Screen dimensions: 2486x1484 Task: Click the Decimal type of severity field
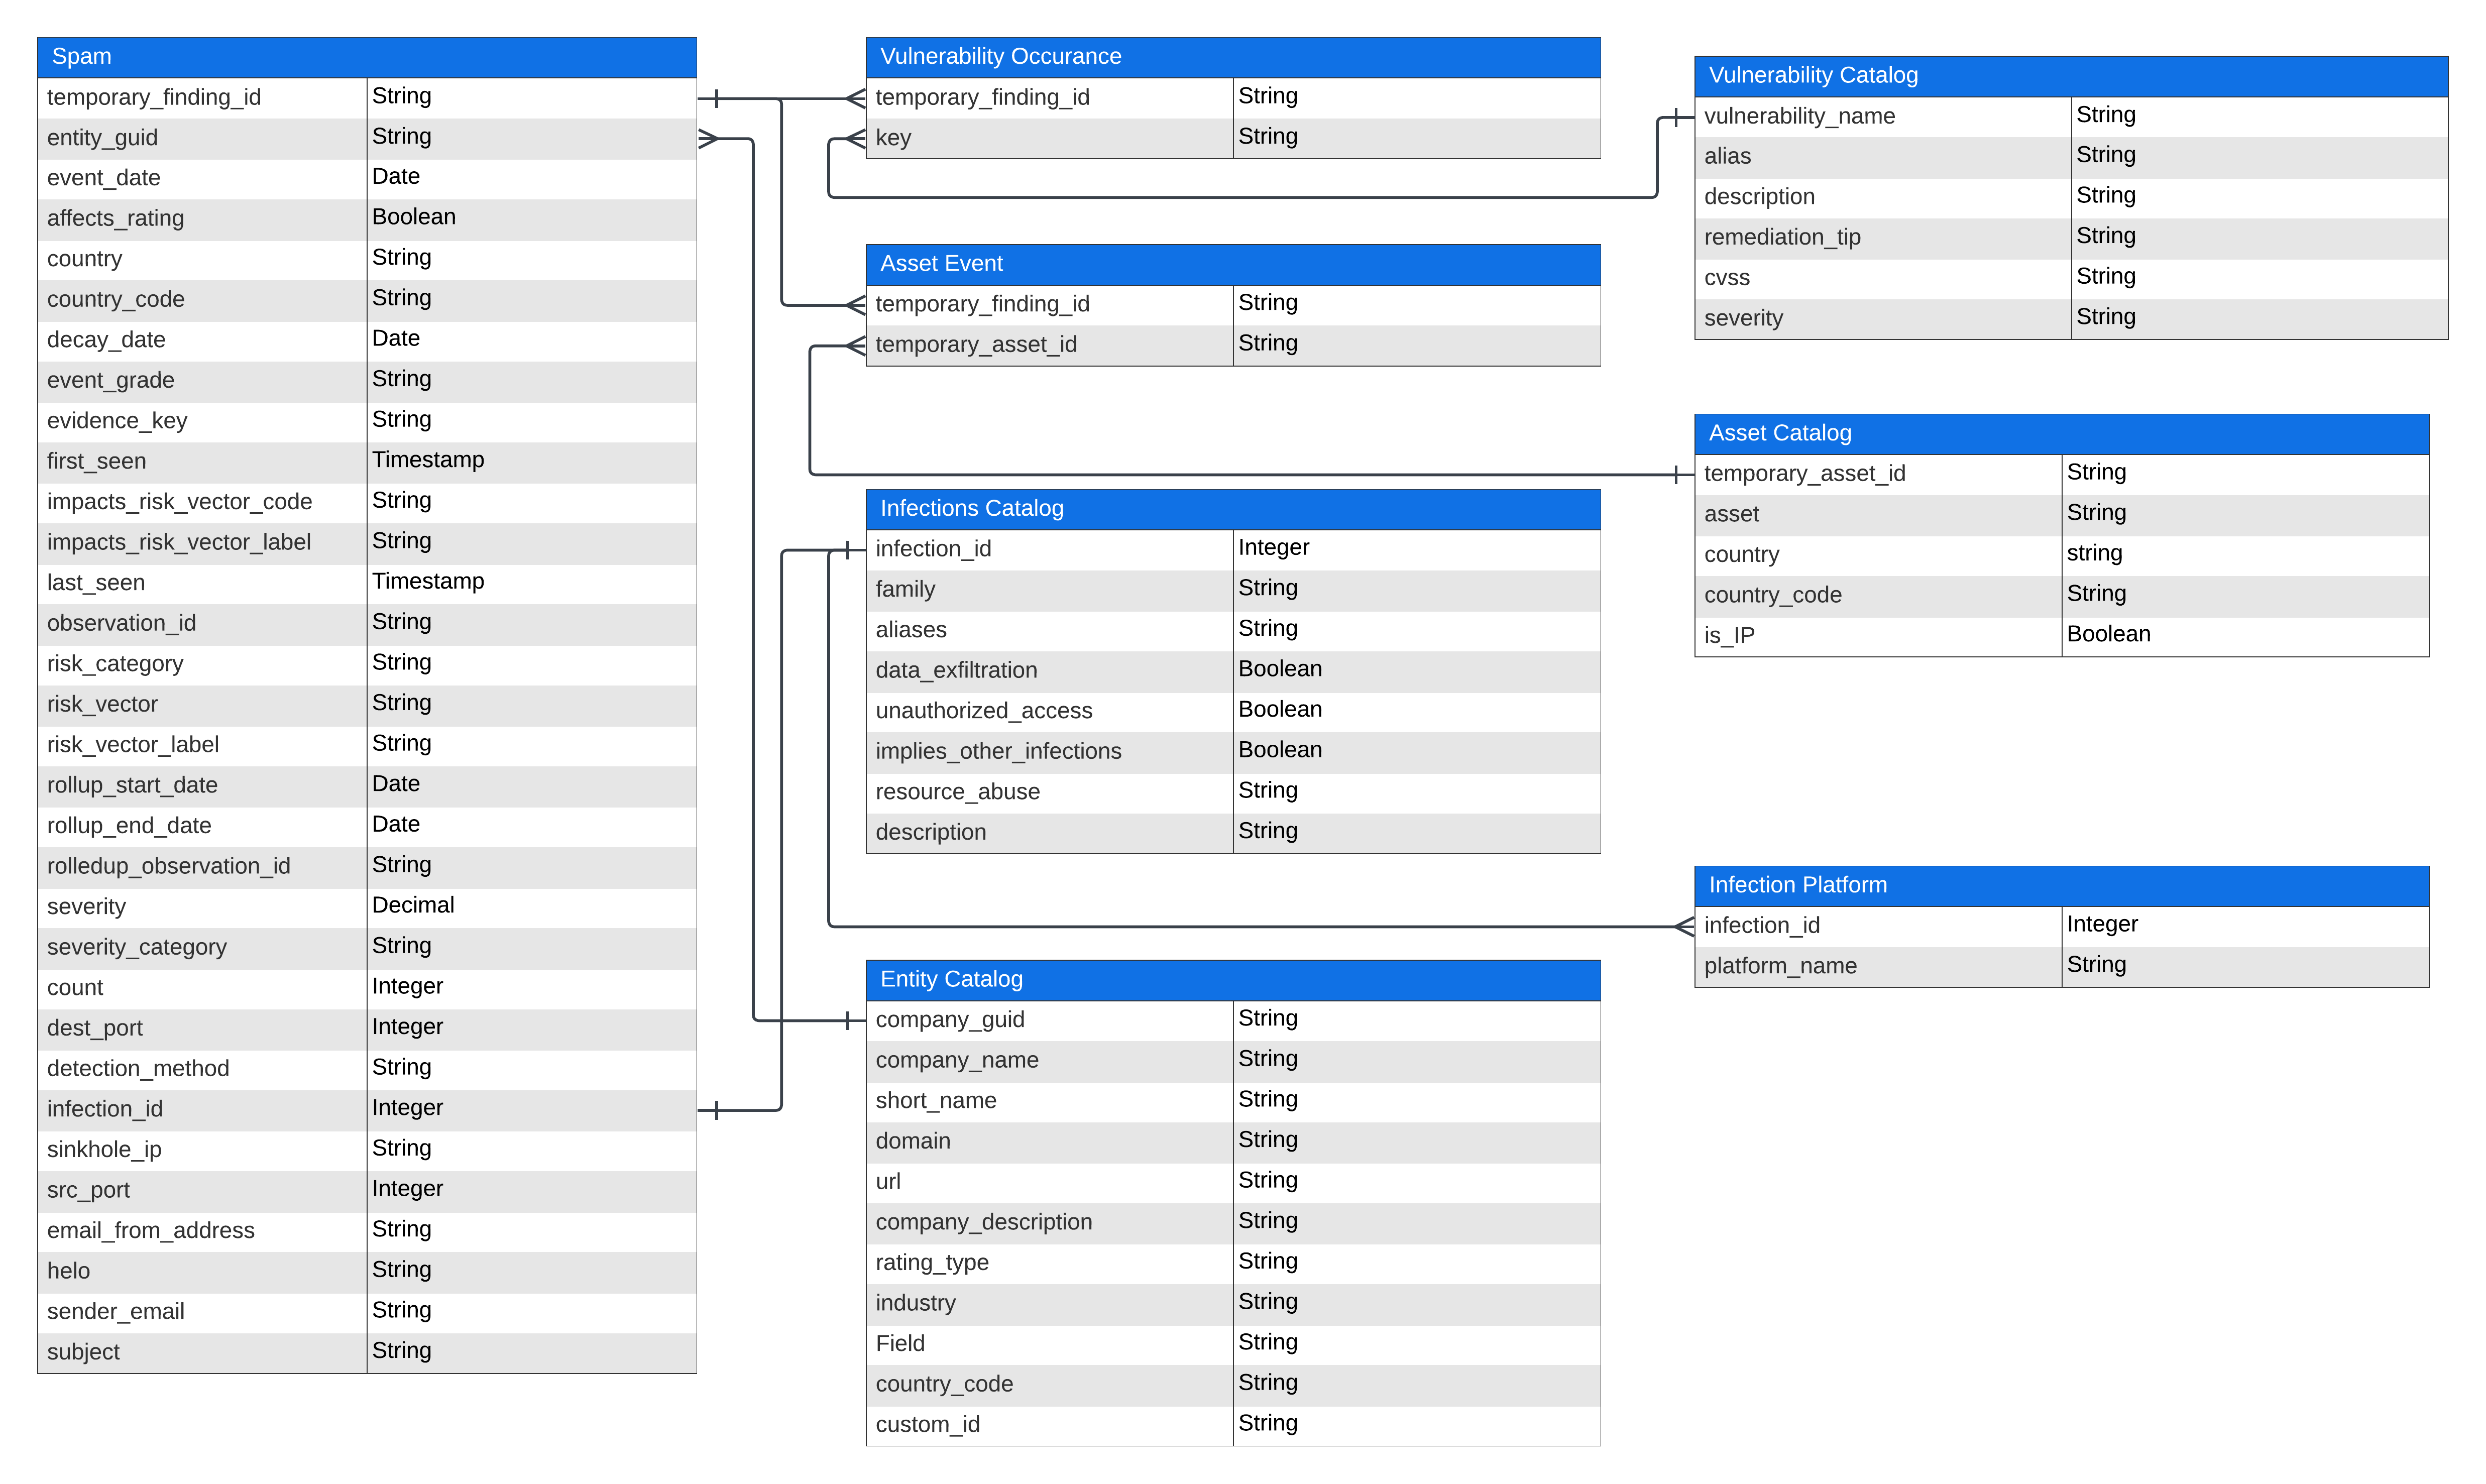[x=413, y=906]
